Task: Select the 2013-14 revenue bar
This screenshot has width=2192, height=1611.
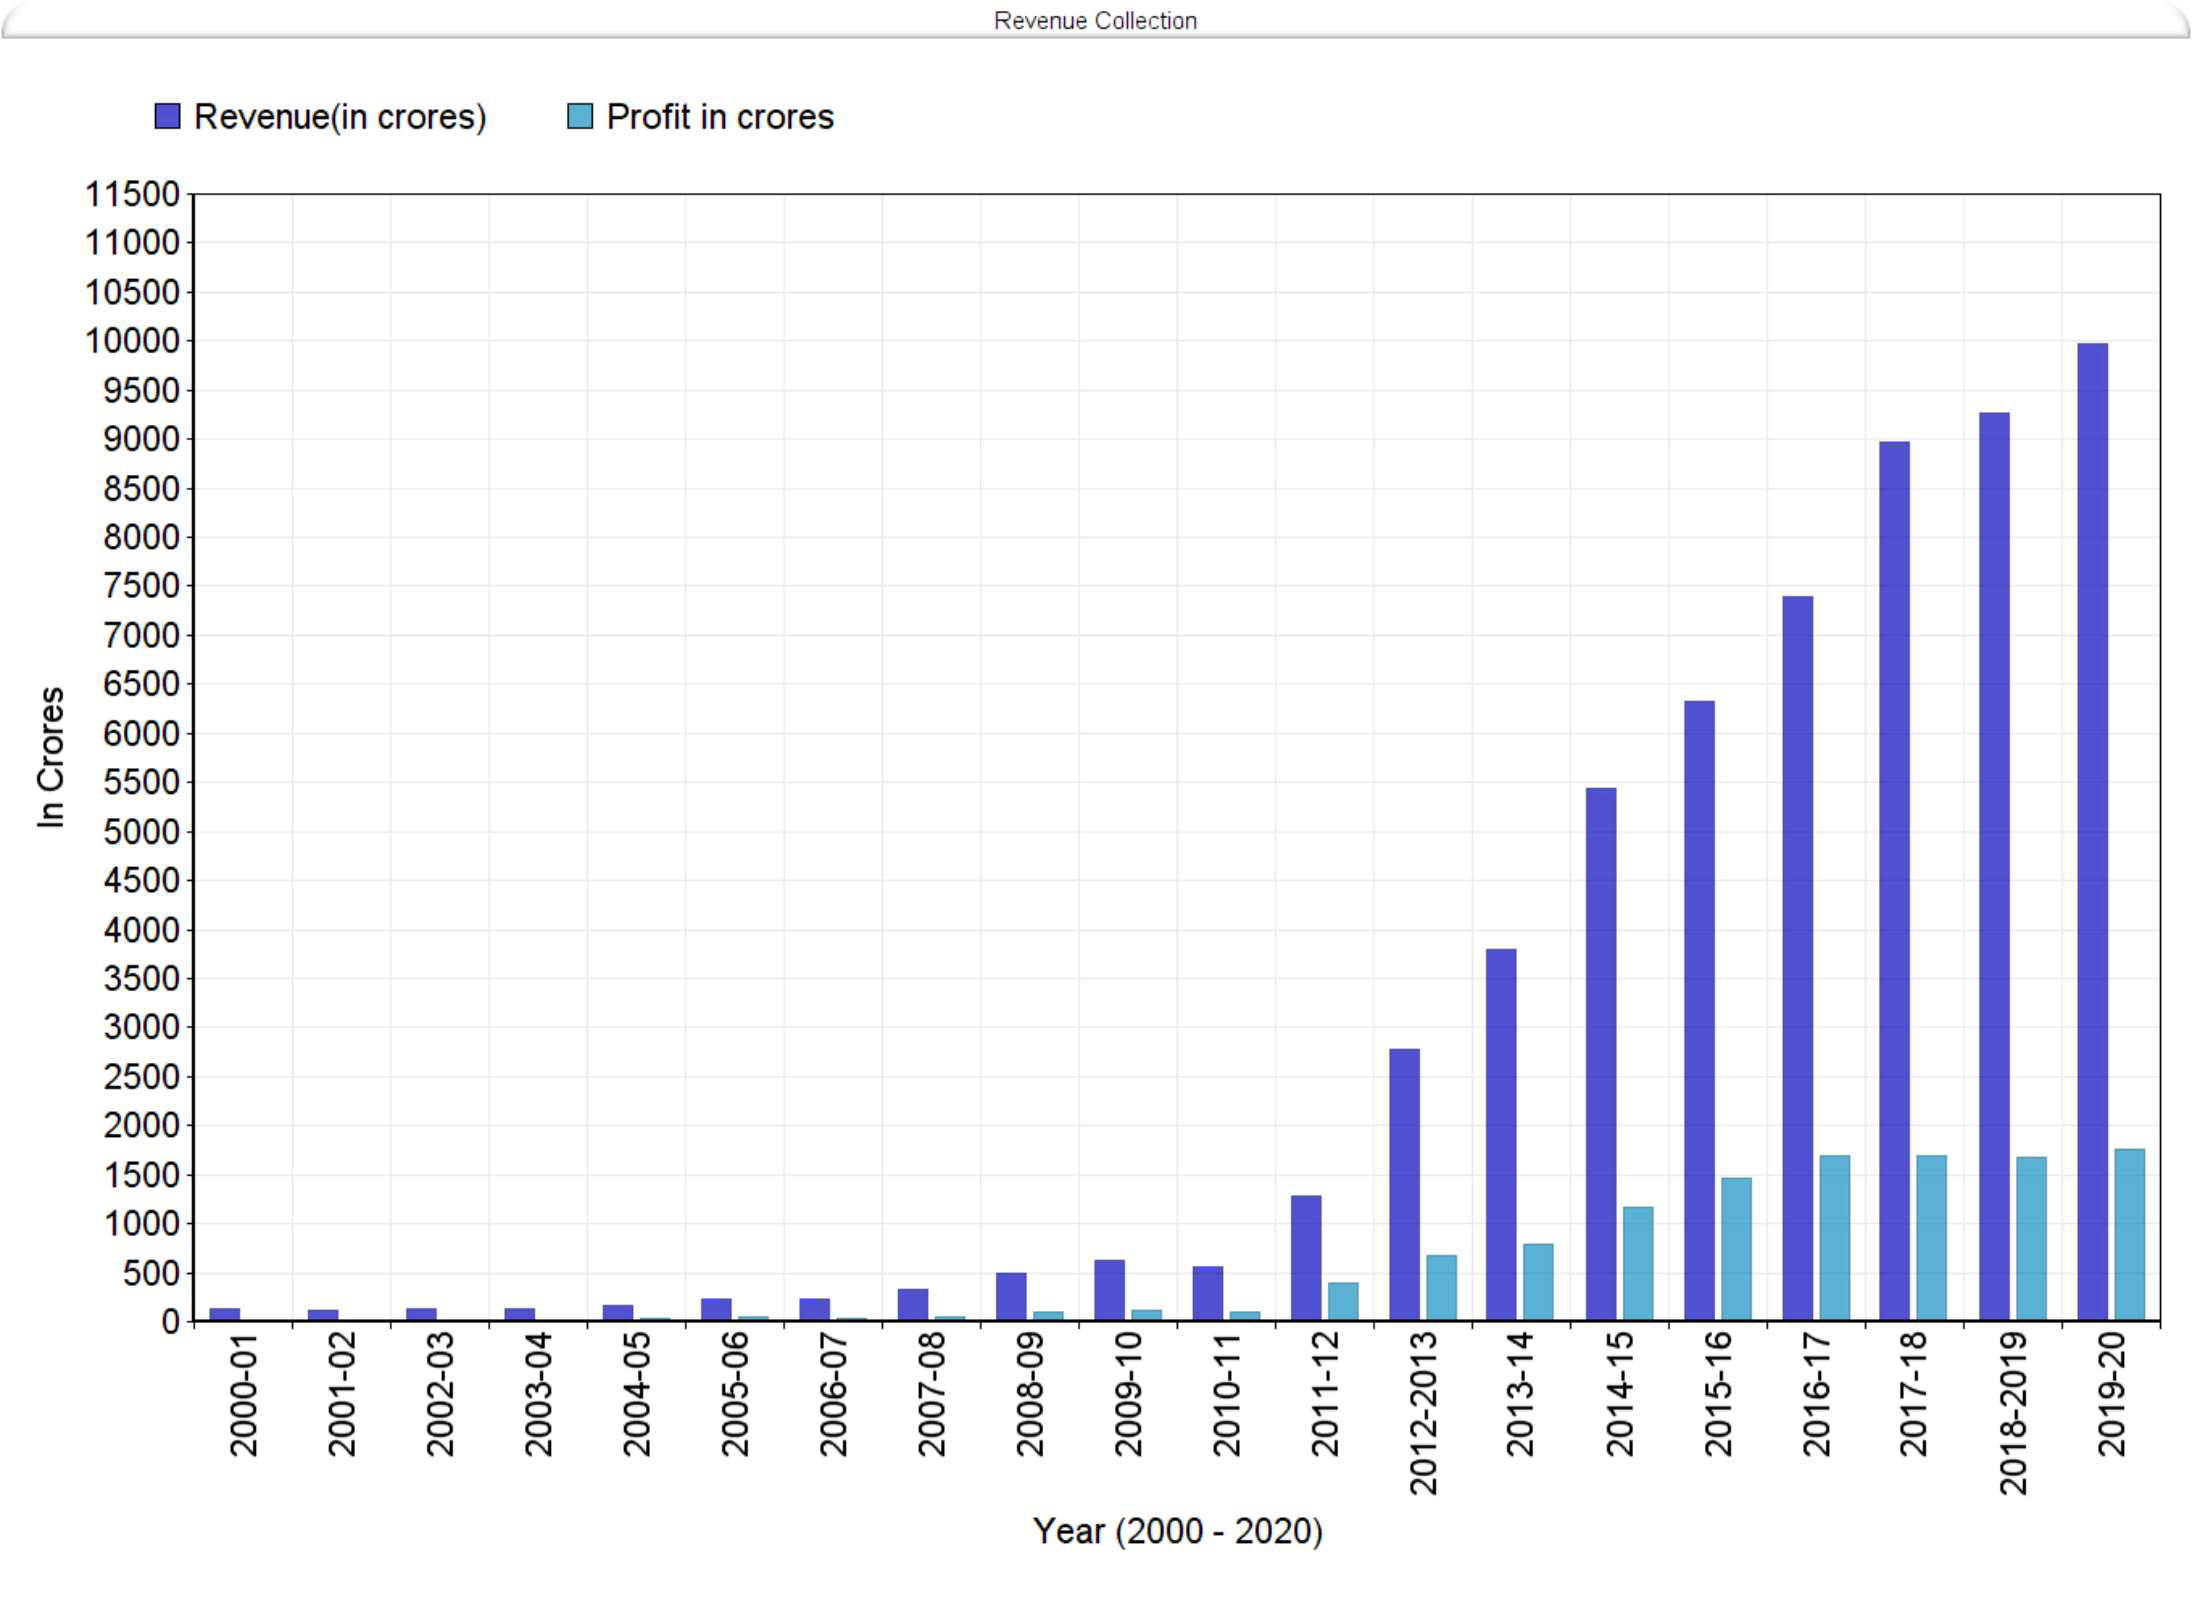Action: coord(1501,1134)
